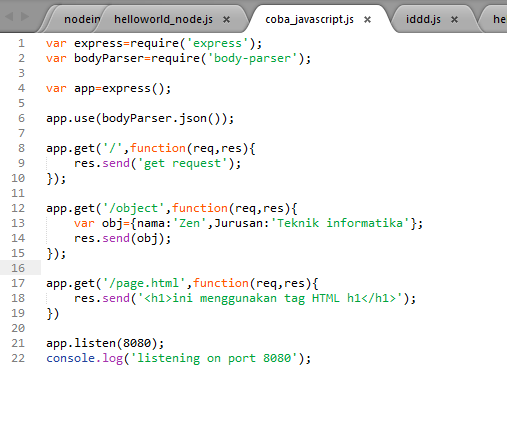Image resolution: width=507 pixels, height=427 pixels.
Task: Click the 'body-parser' string on line 2
Action: (252, 58)
